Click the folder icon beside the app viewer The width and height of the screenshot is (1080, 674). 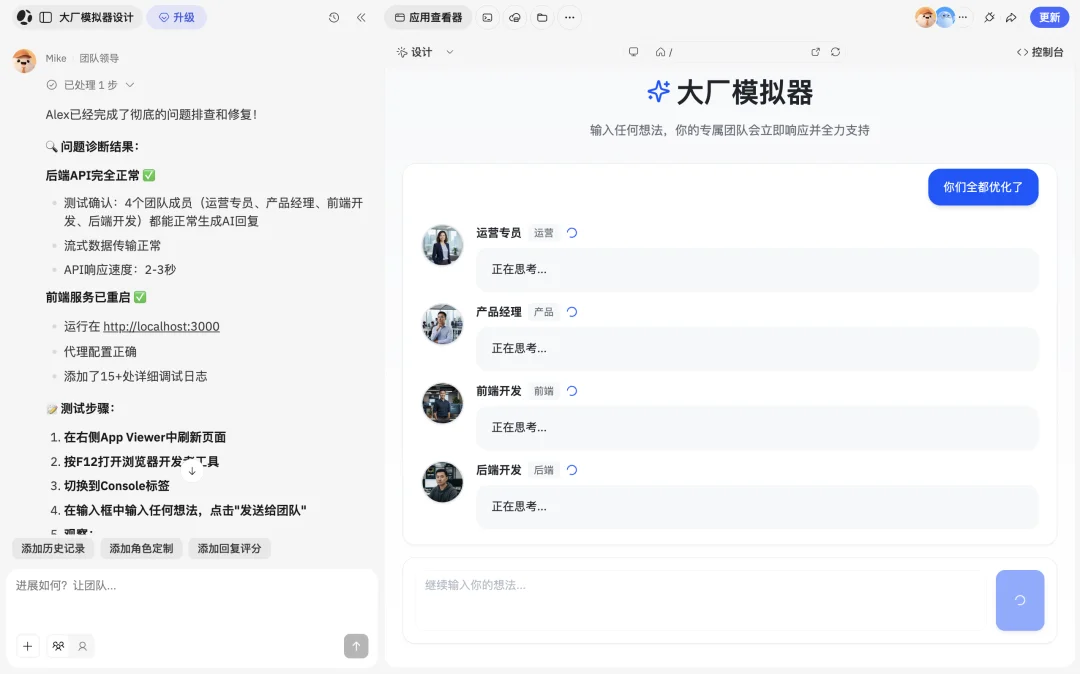[x=543, y=17]
